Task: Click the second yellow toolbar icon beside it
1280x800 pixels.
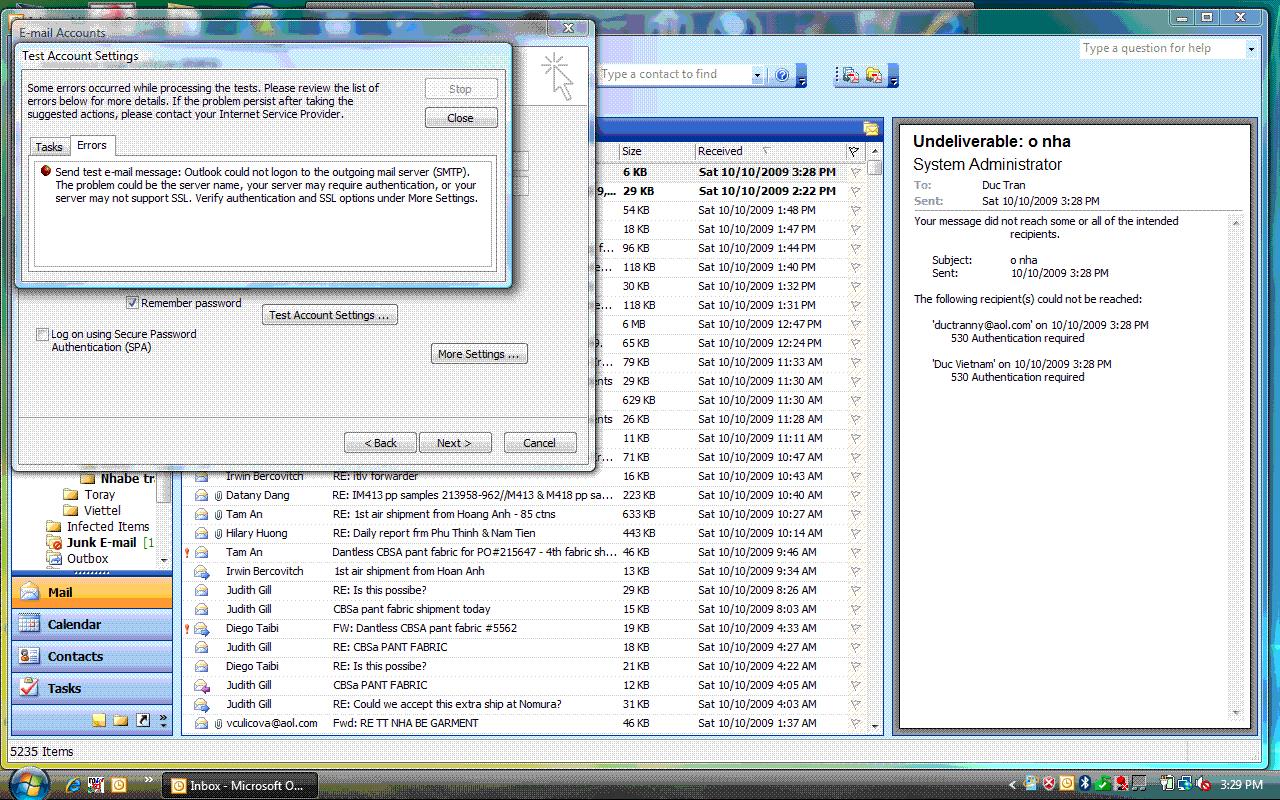Action: point(873,75)
